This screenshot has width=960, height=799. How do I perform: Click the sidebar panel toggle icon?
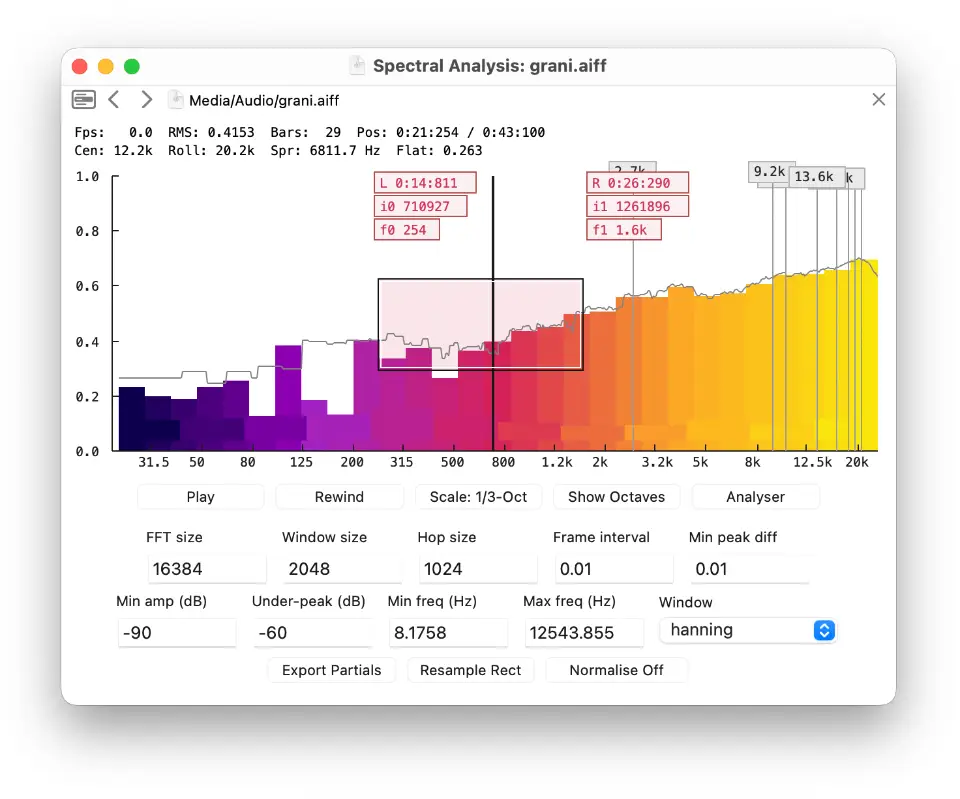(84, 99)
